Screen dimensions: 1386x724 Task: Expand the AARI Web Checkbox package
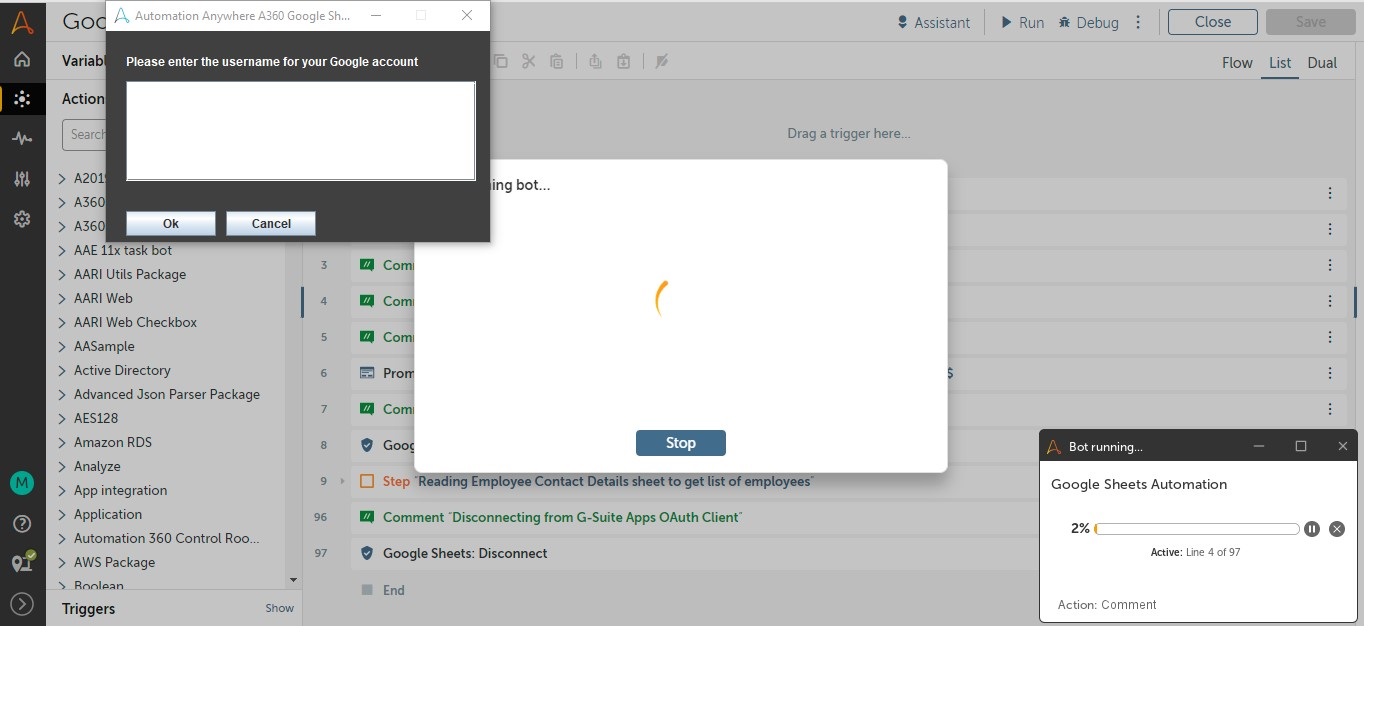[x=63, y=322]
